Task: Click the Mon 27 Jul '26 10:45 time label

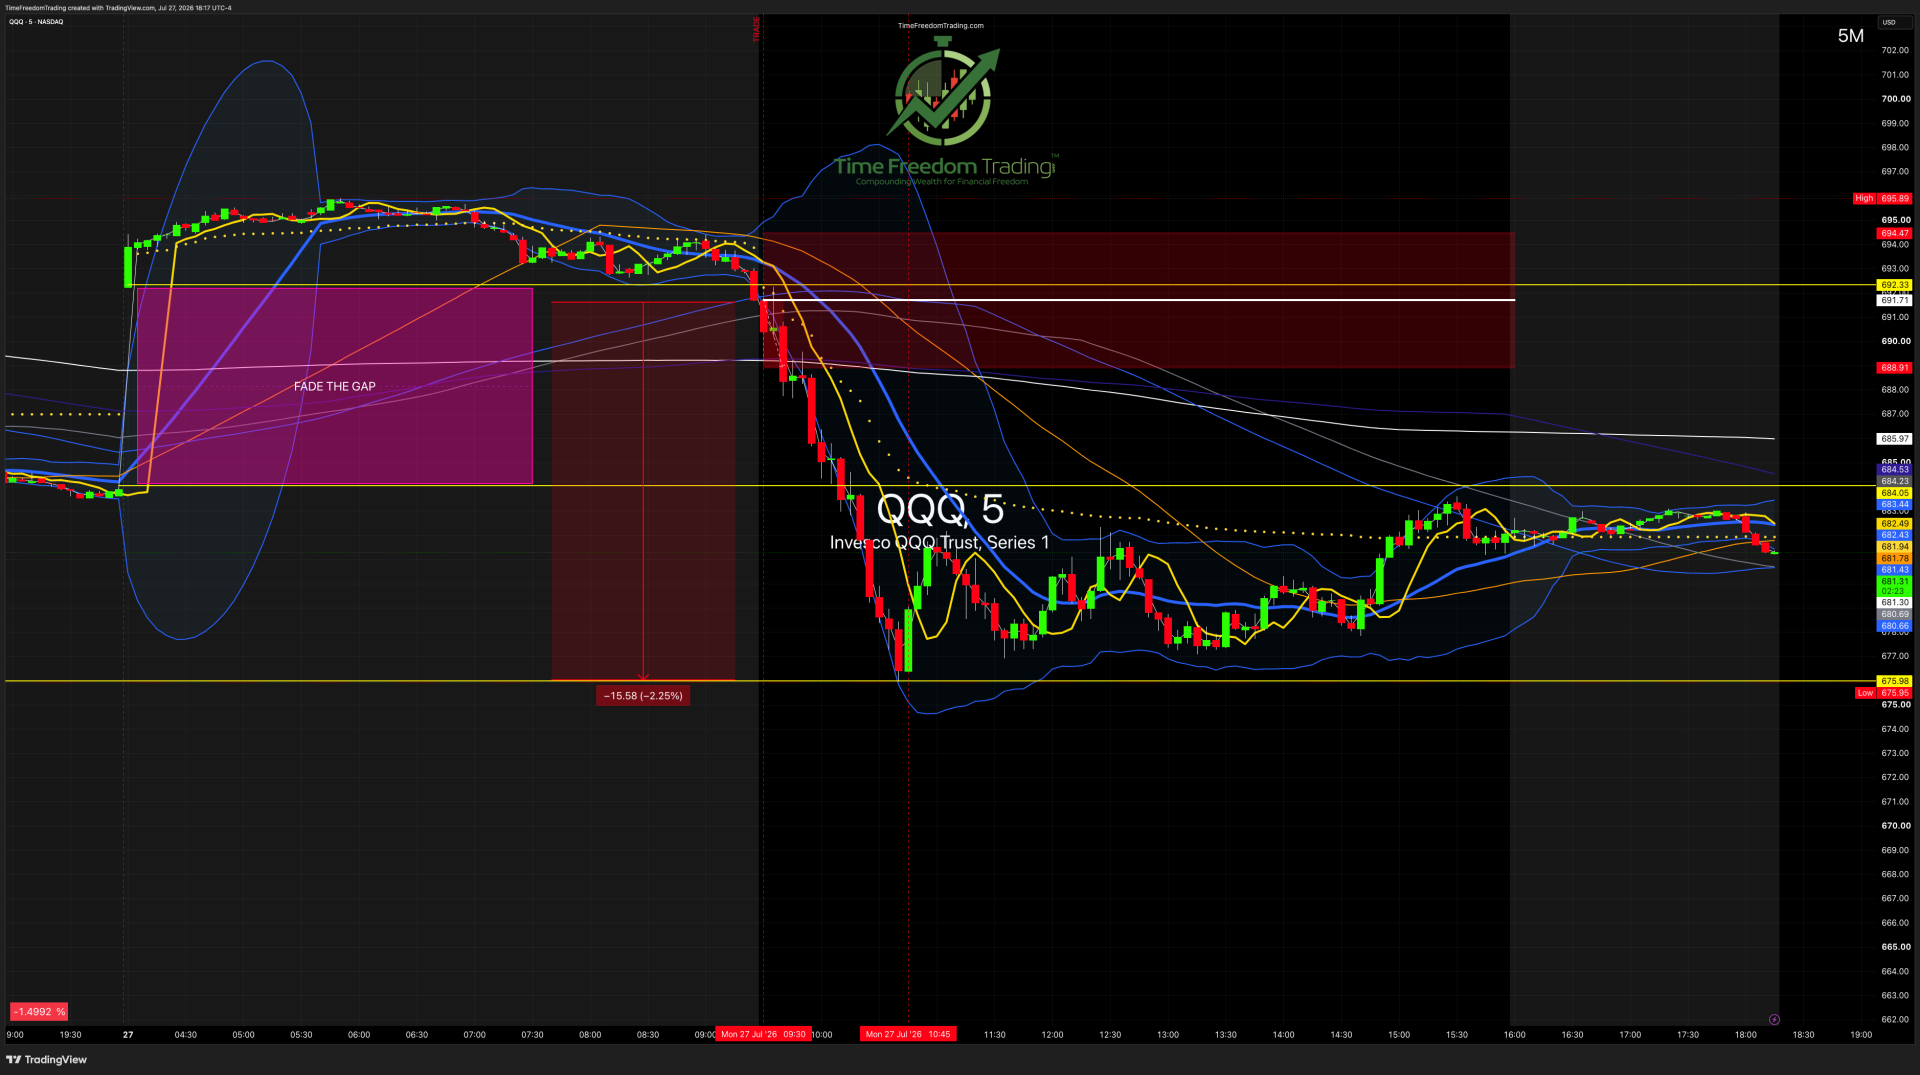Action: [x=908, y=1035]
